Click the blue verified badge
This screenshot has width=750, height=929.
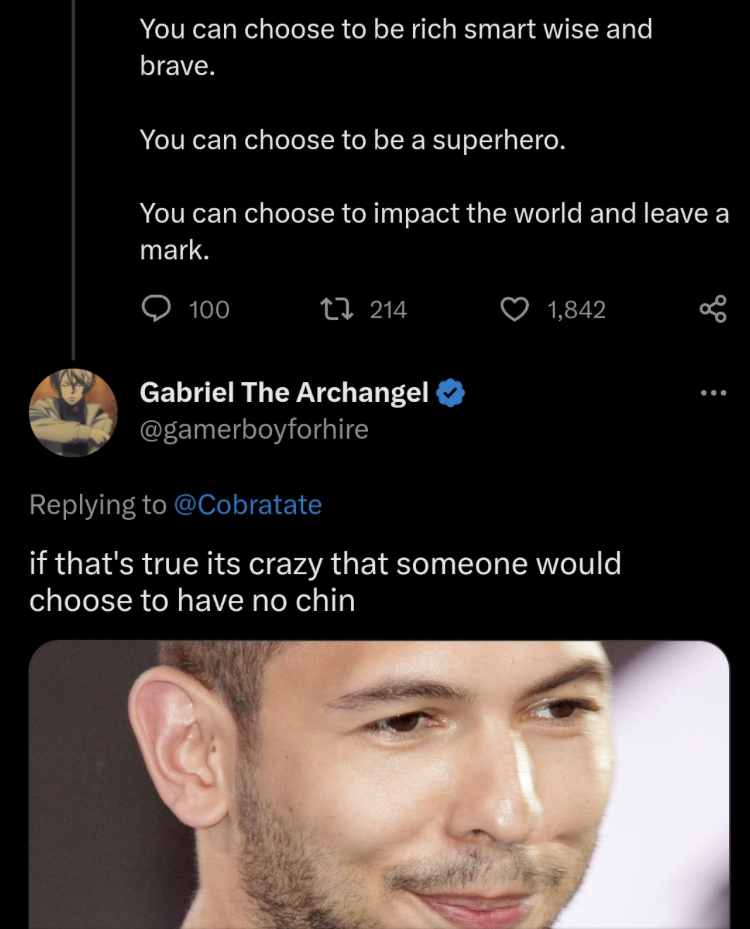[x=452, y=393]
